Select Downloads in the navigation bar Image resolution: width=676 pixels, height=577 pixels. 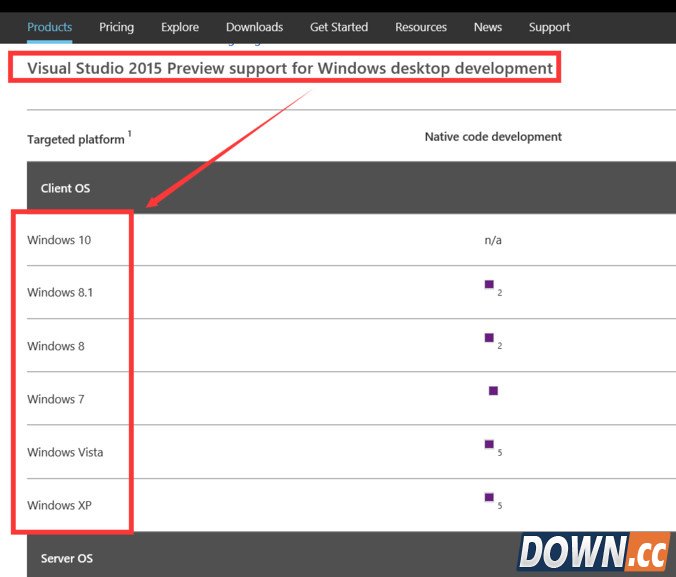[254, 27]
